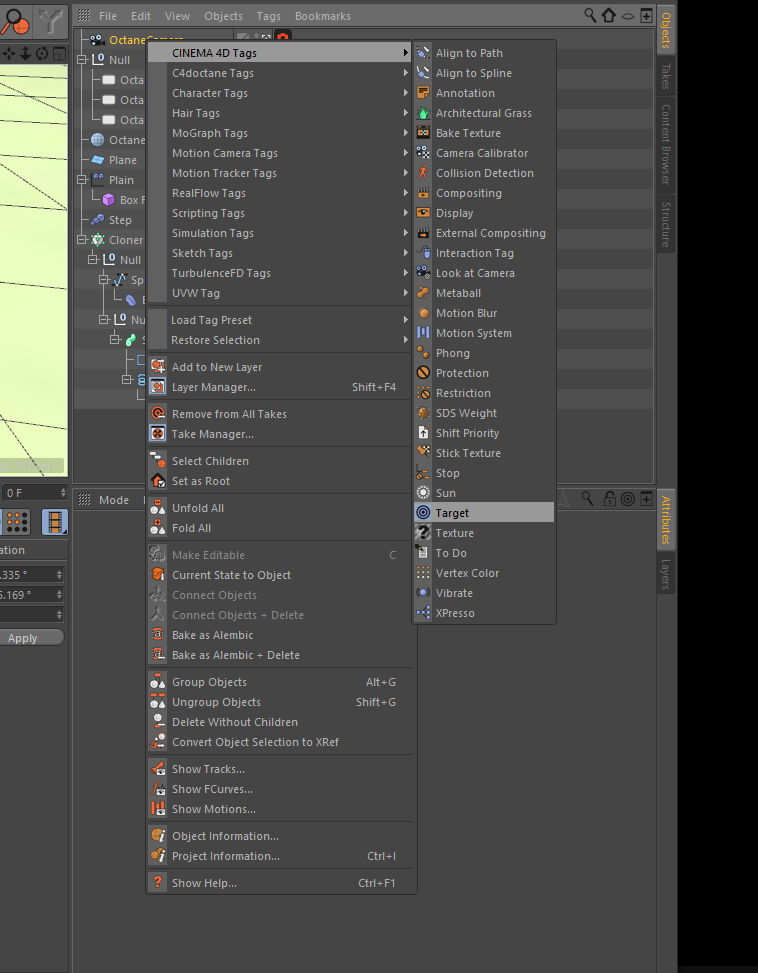Screen dimensions: 758x973
Task: Click Set as Root
Action: pos(280,481)
